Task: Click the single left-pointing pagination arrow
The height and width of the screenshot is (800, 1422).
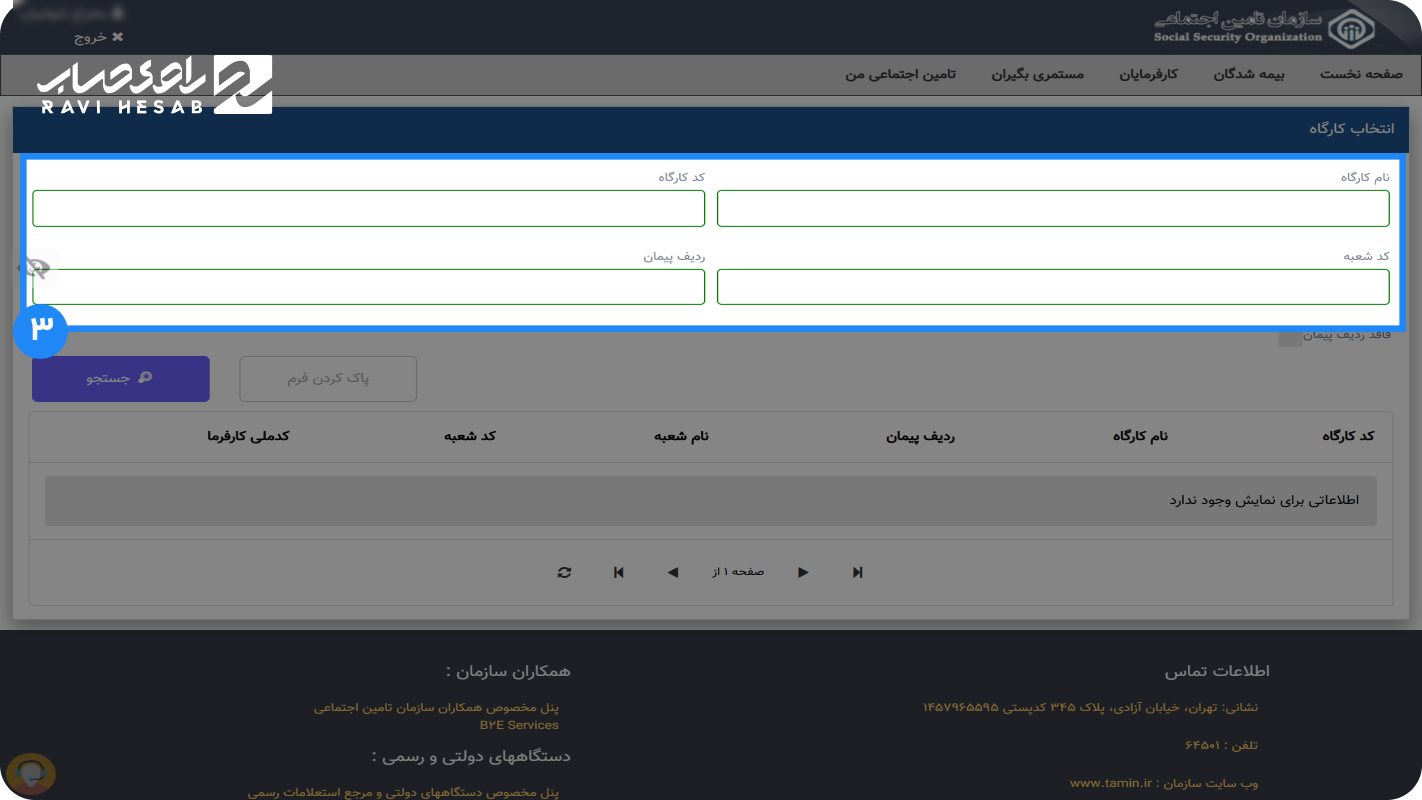Action: tap(673, 572)
